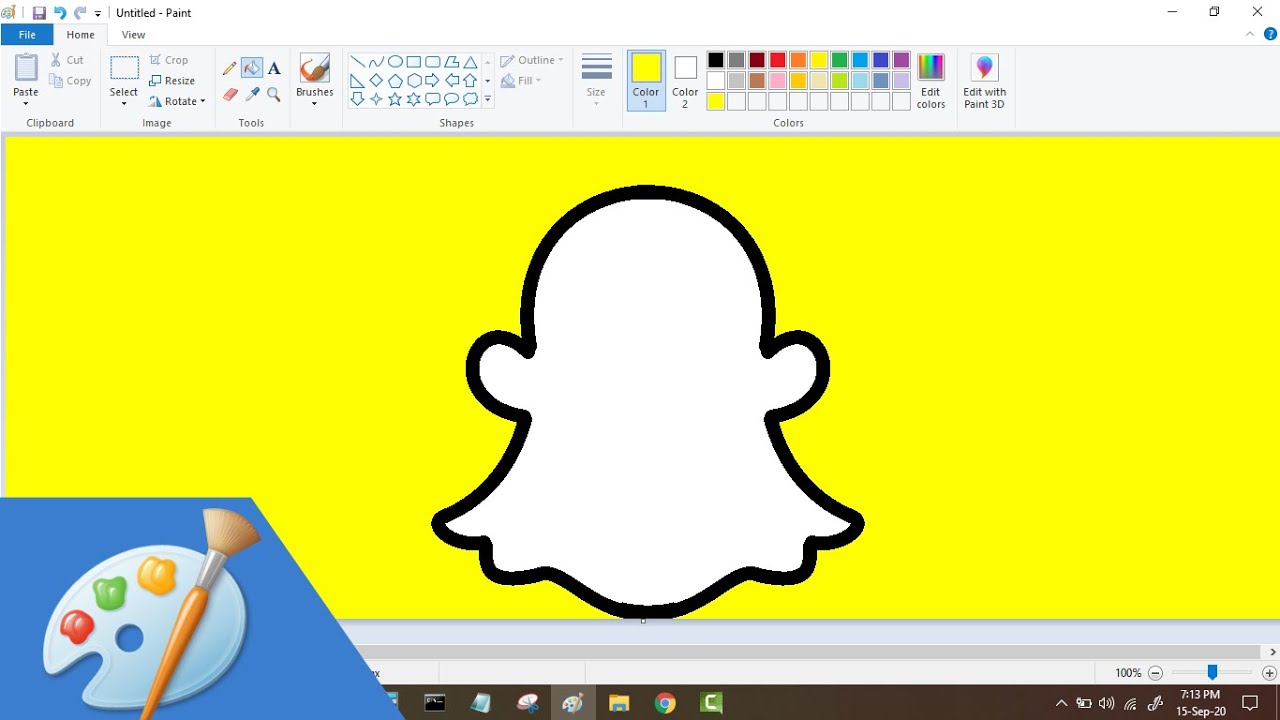Open the File menu
The width and height of the screenshot is (1280, 720).
pos(27,35)
